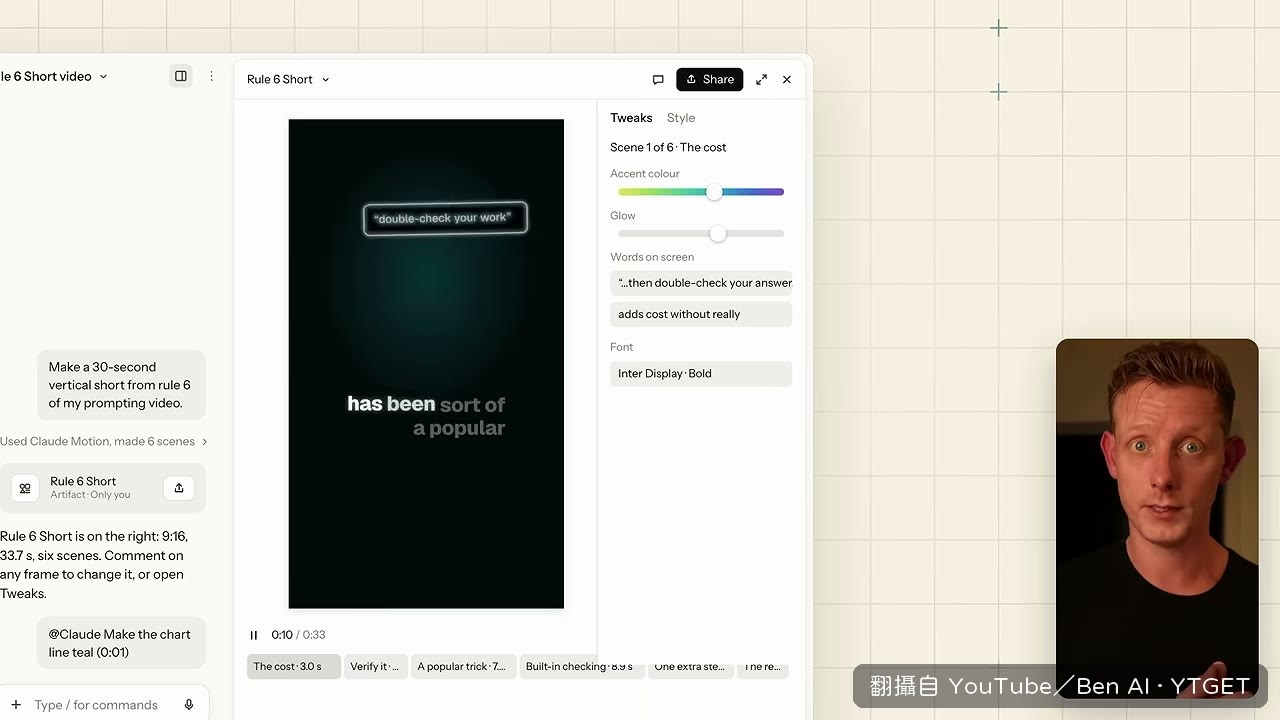This screenshot has height=720, width=1280.
Task: Select the 'Built-in checking · 8.9 s' scene chip
Action: point(581,667)
